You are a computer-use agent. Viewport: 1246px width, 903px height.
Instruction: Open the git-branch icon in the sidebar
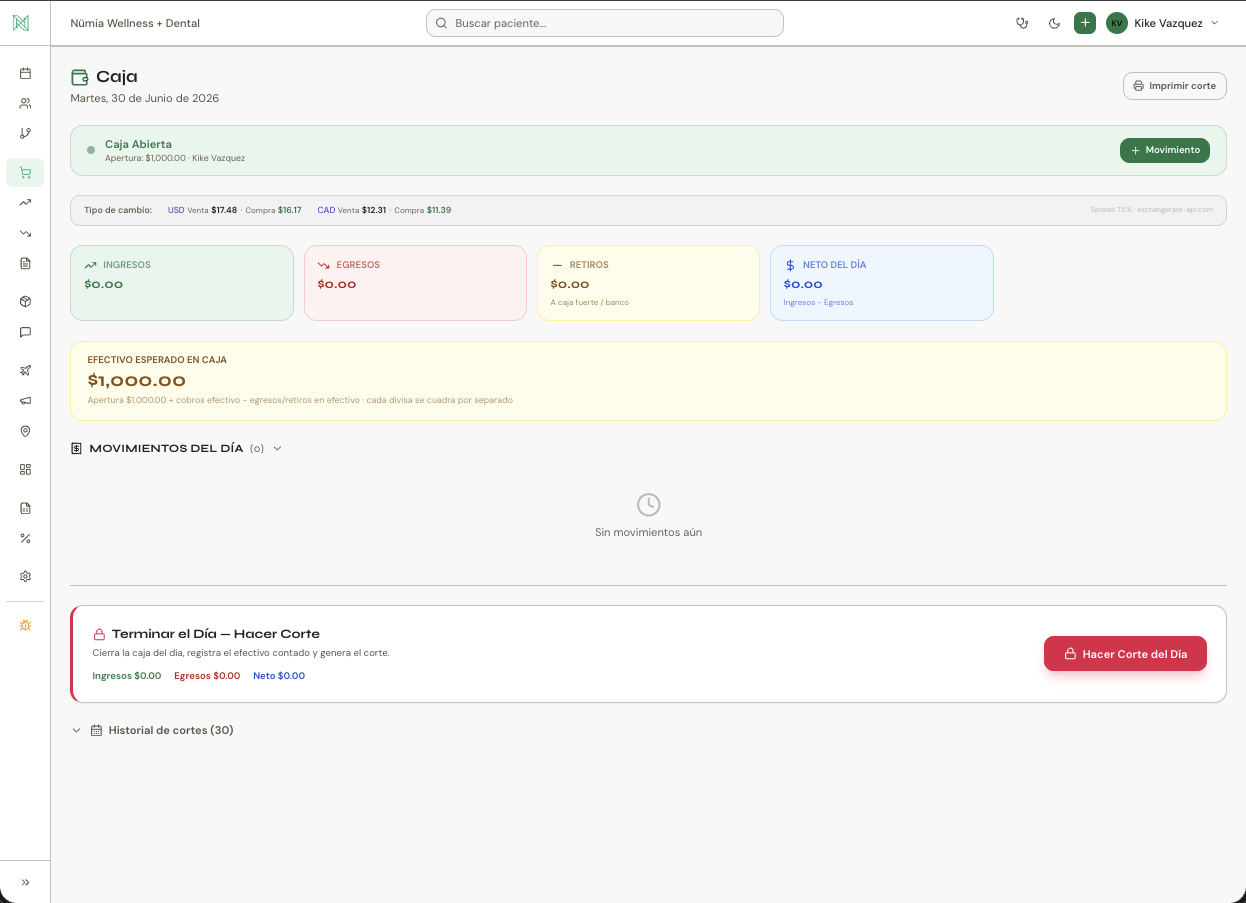click(25, 133)
